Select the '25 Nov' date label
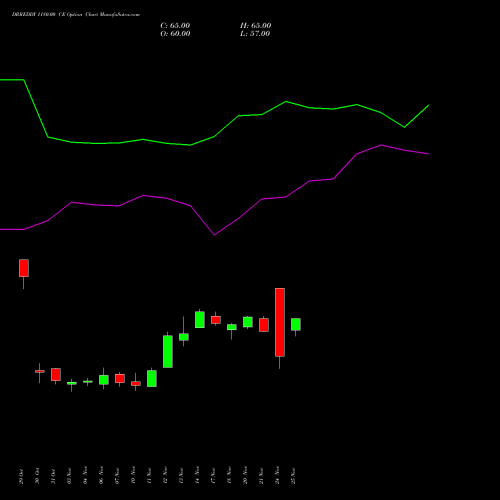Screen dimensions: 500x500 (293, 476)
